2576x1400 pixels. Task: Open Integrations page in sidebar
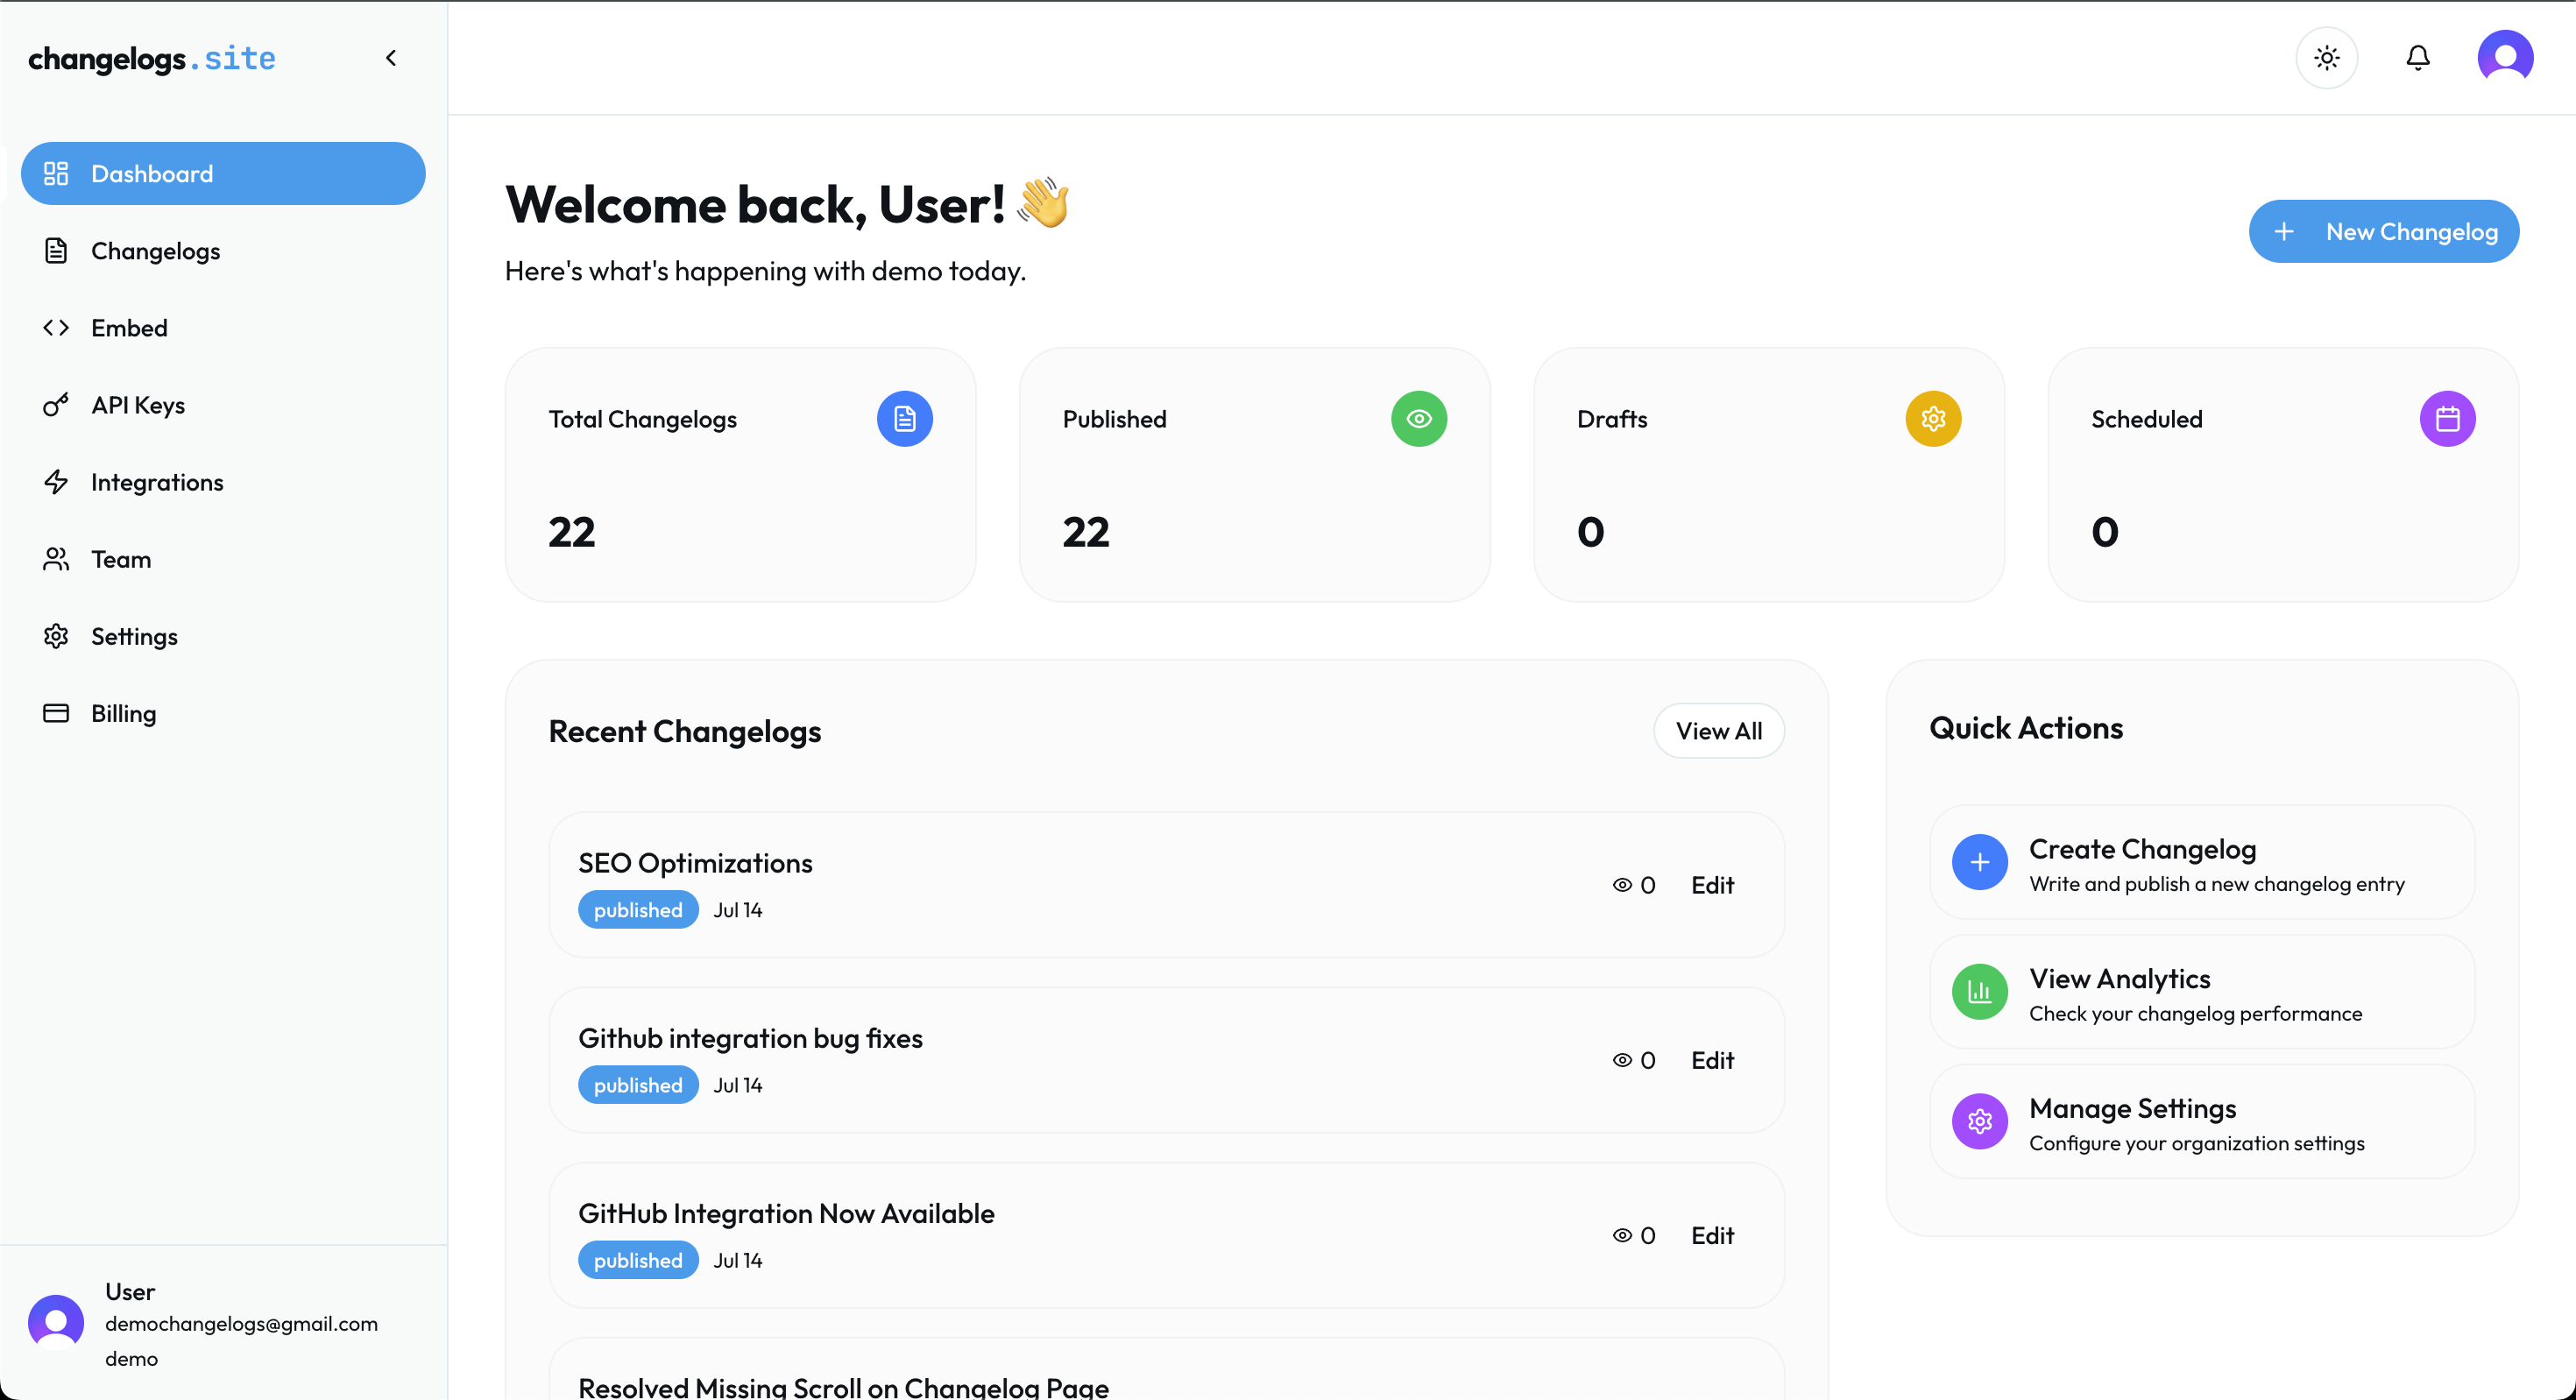click(223, 482)
